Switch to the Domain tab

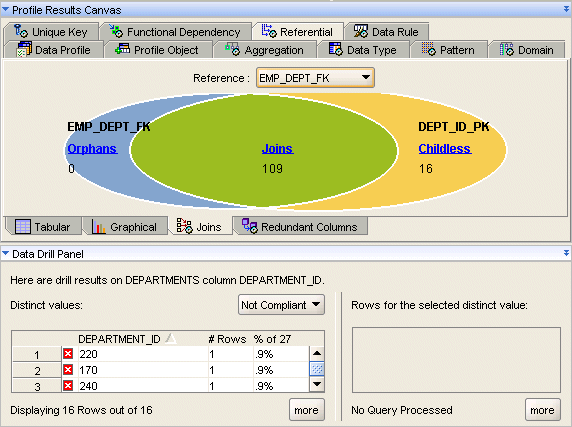(x=526, y=50)
